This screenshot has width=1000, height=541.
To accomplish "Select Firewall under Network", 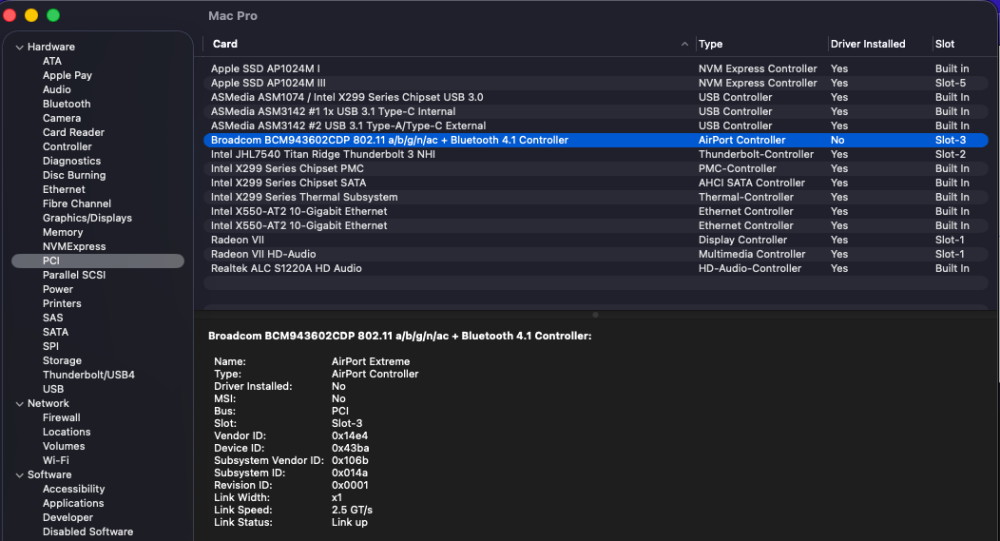I will click(x=61, y=418).
